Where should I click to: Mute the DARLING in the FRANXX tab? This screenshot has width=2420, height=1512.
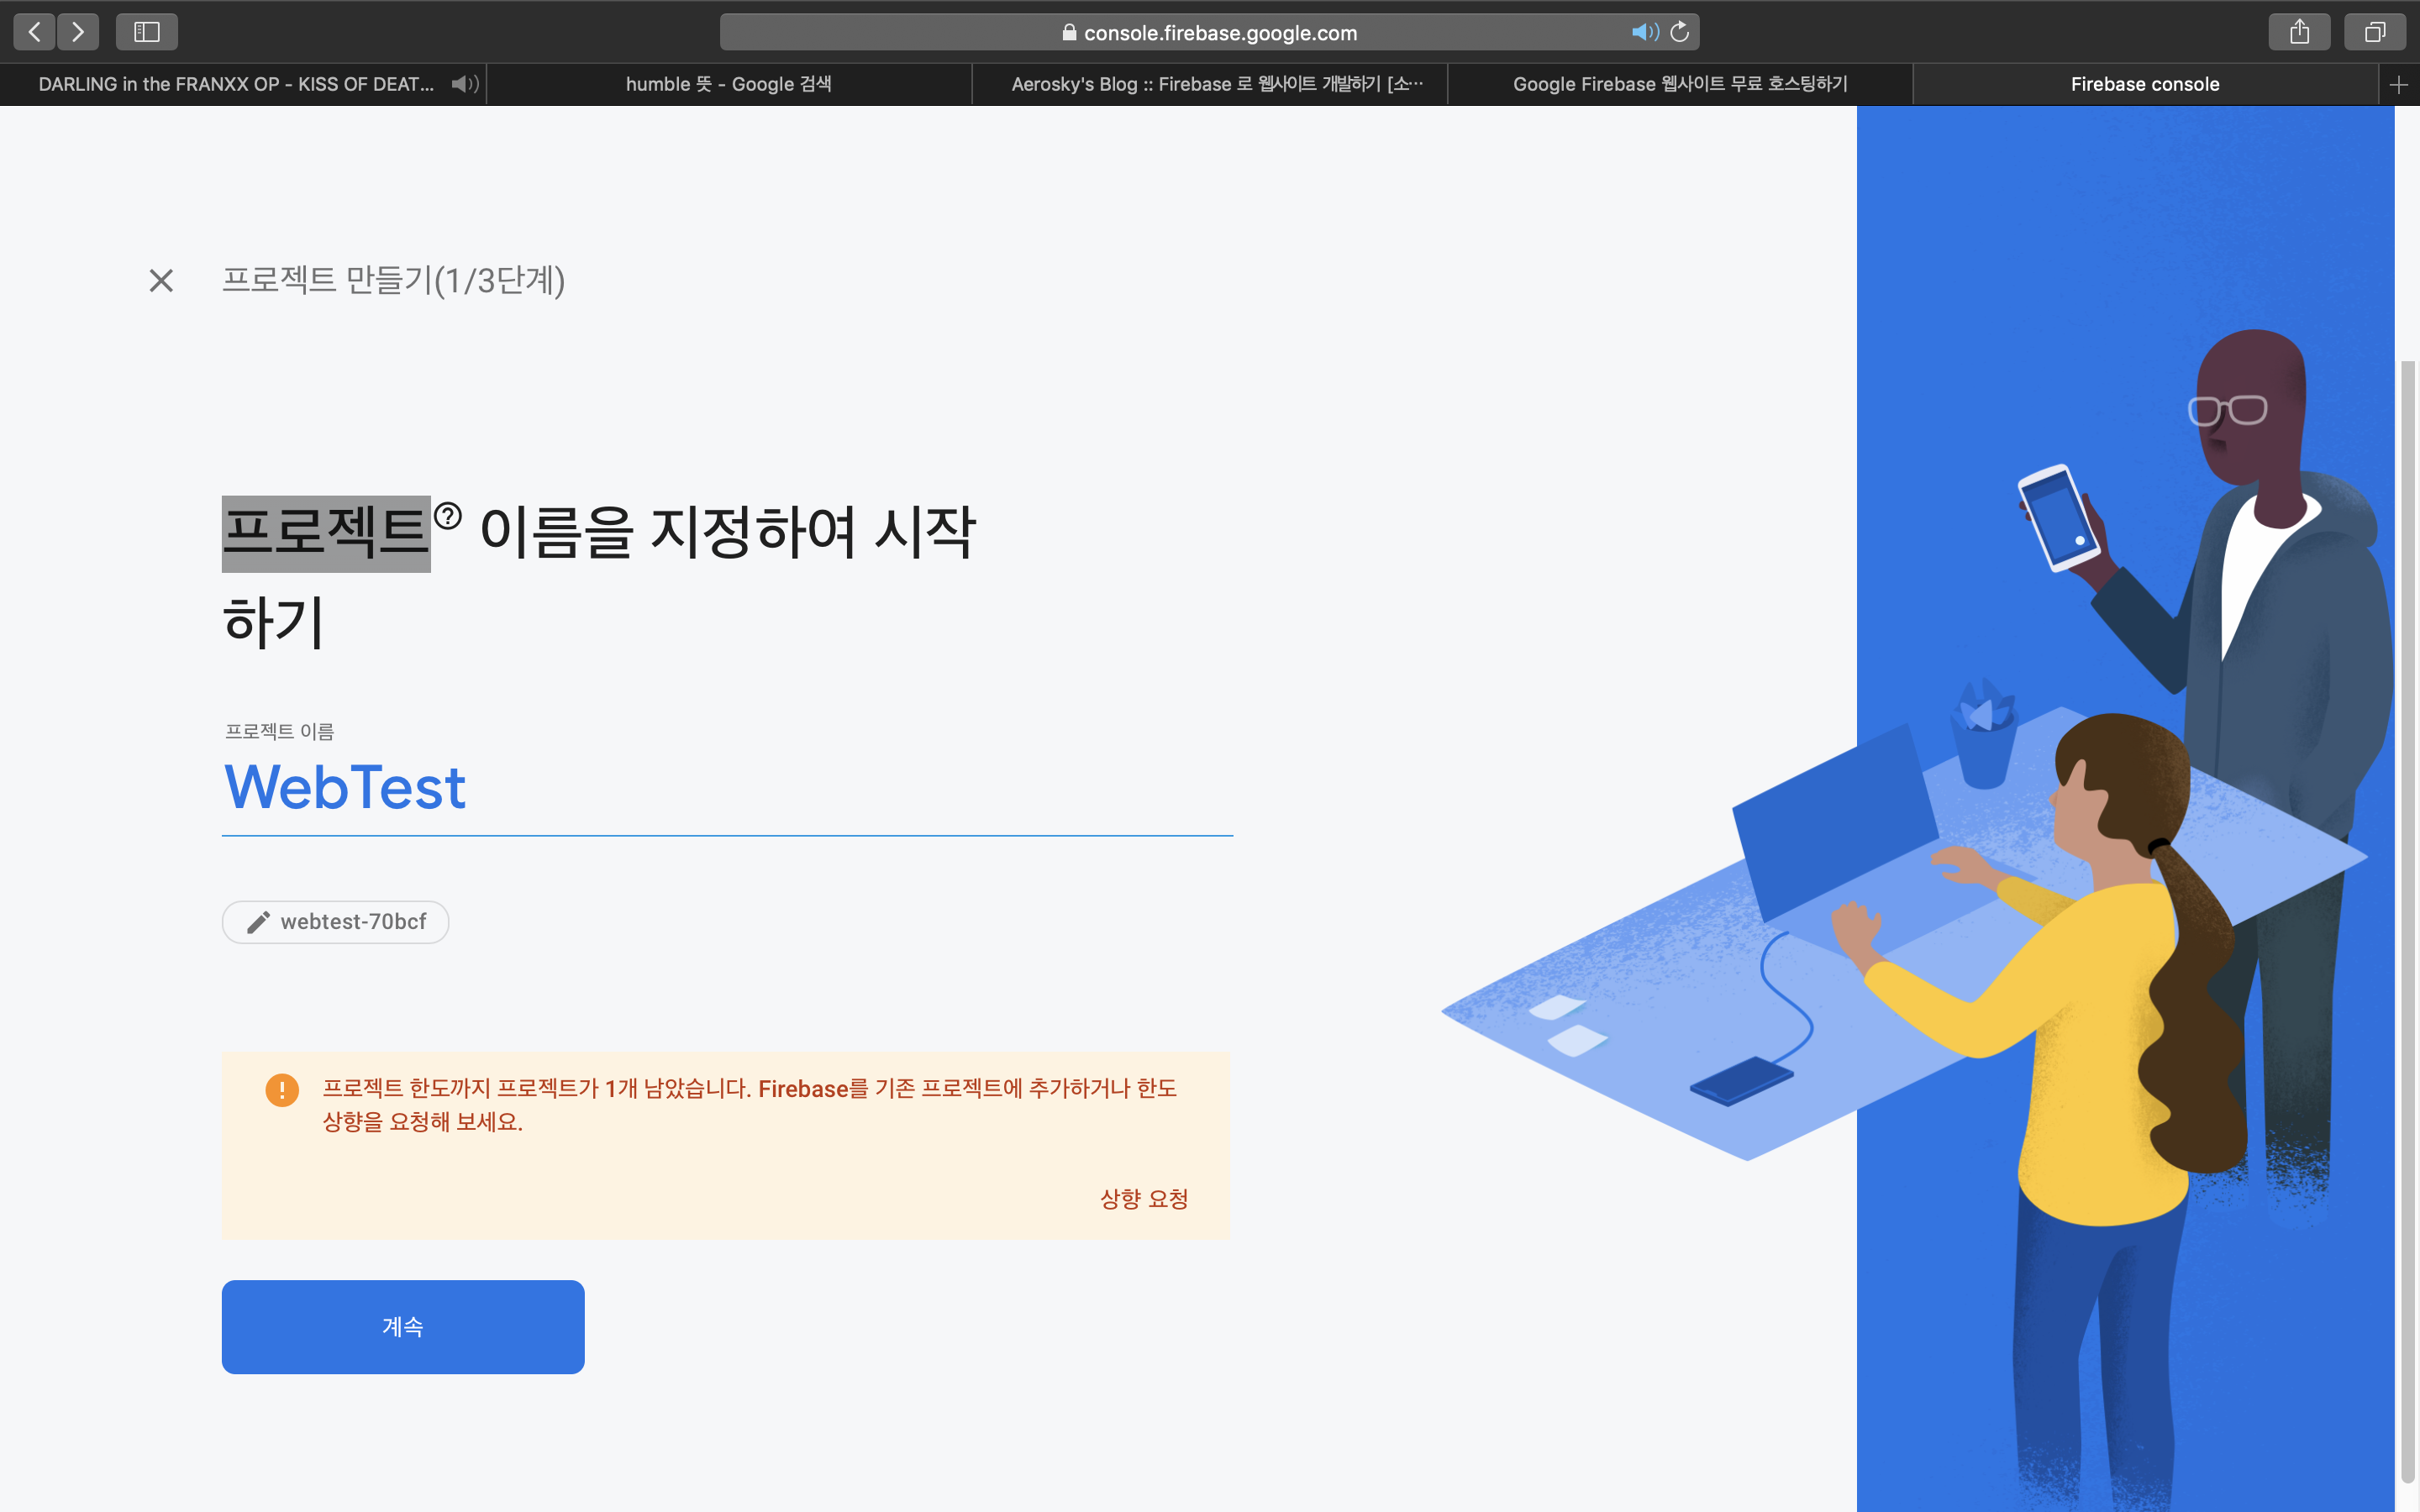coord(465,84)
